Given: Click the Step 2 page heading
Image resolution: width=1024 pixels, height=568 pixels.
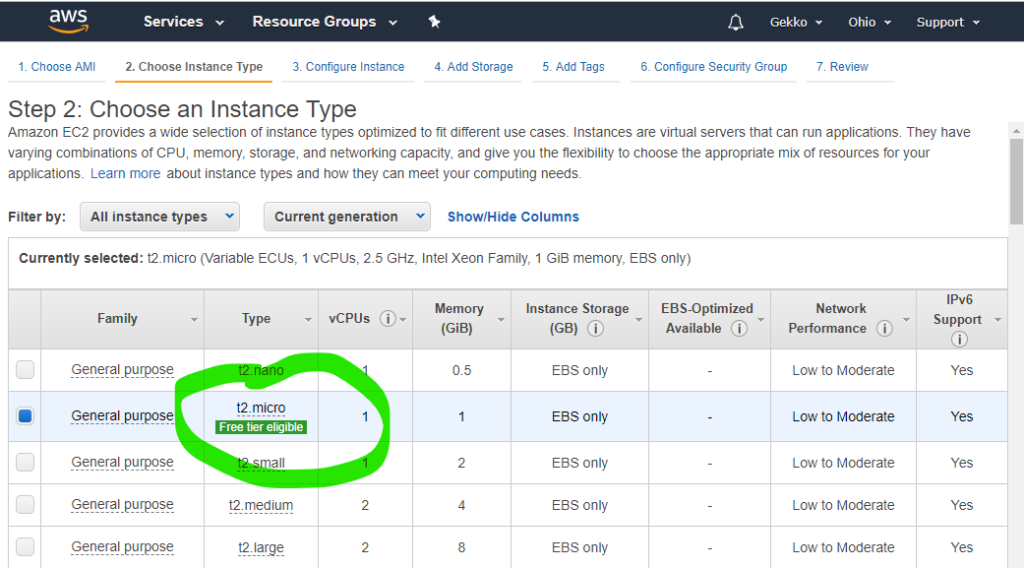Looking at the screenshot, I should (182, 109).
